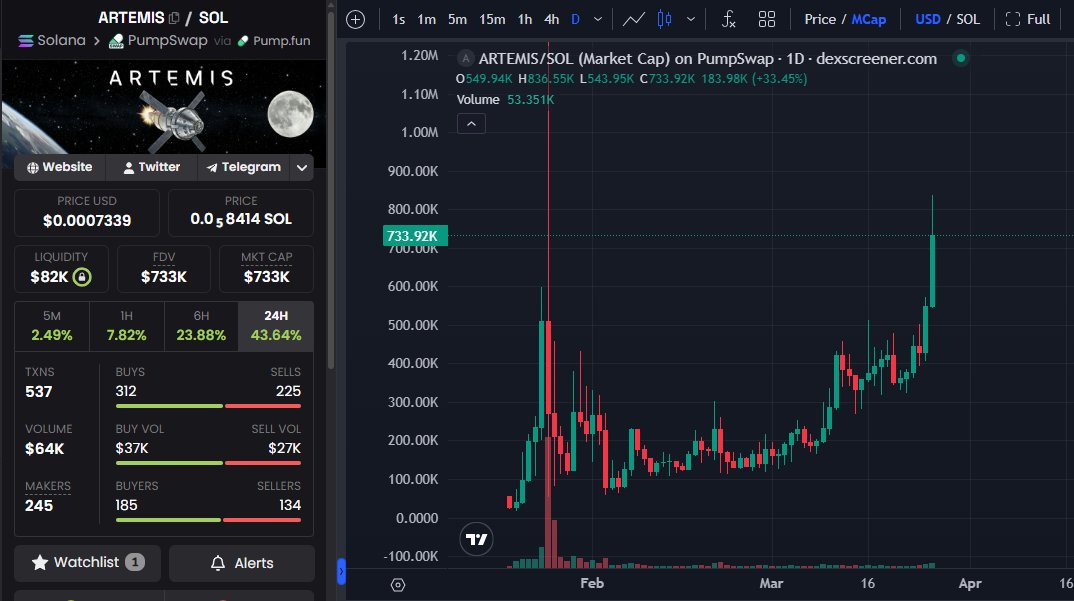Viewport: 1074px width, 601px height.
Task: Click the add symbol compare plus icon
Action: pyautogui.click(x=355, y=19)
